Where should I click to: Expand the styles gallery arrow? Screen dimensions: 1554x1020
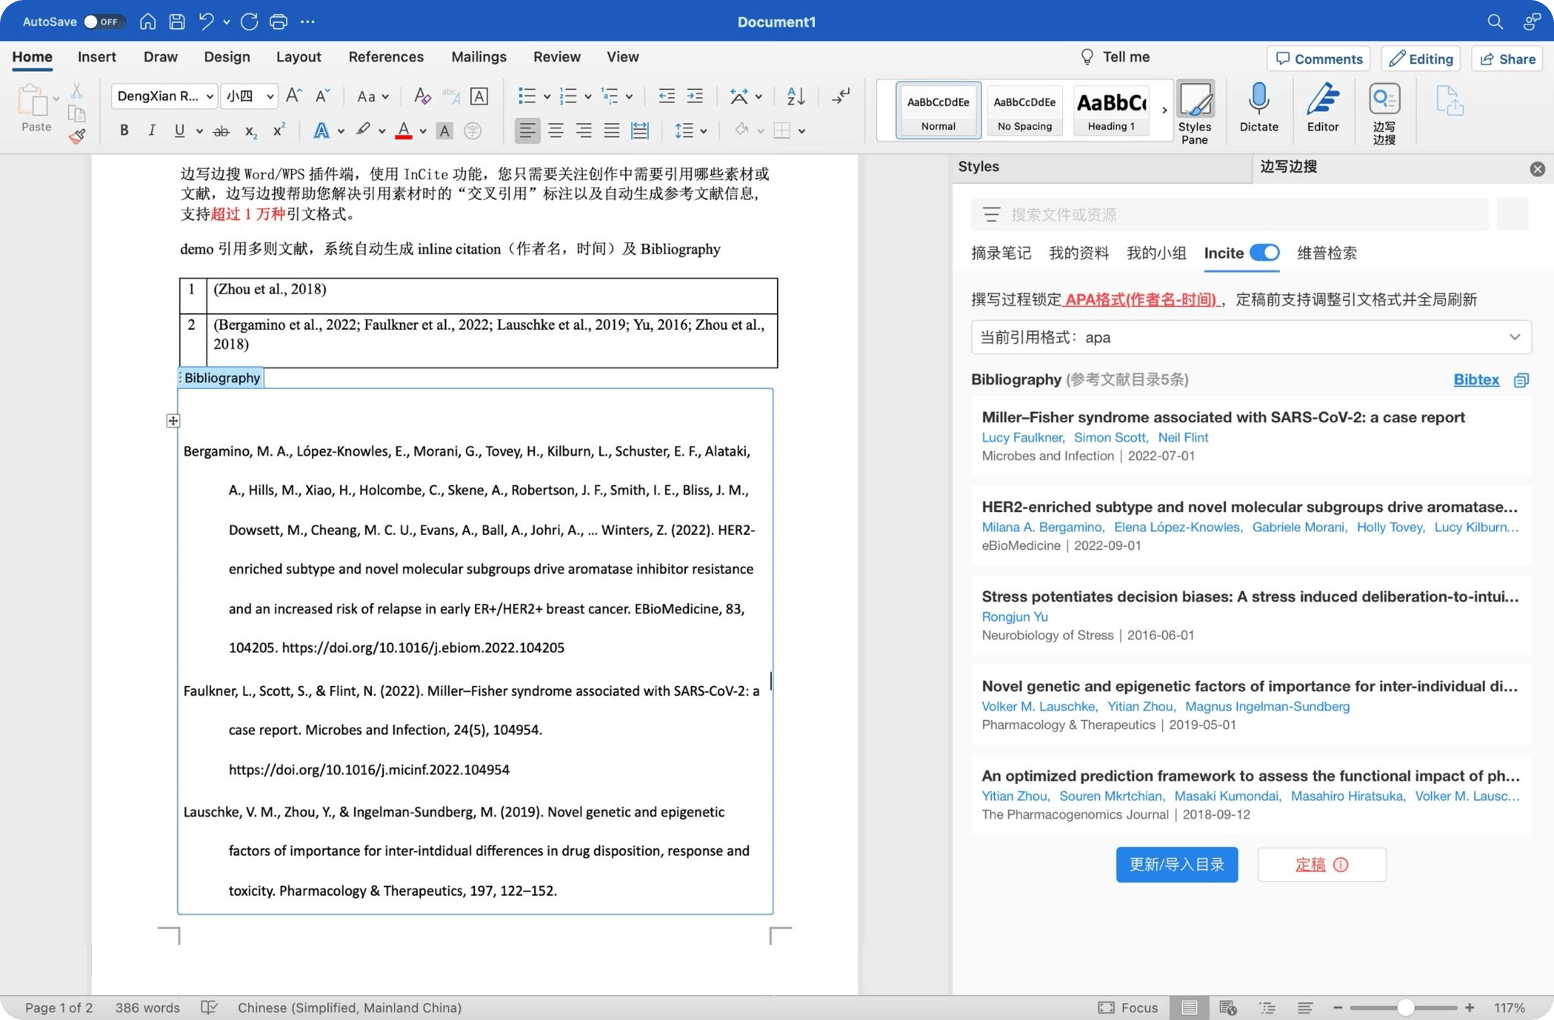[1164, 109]
